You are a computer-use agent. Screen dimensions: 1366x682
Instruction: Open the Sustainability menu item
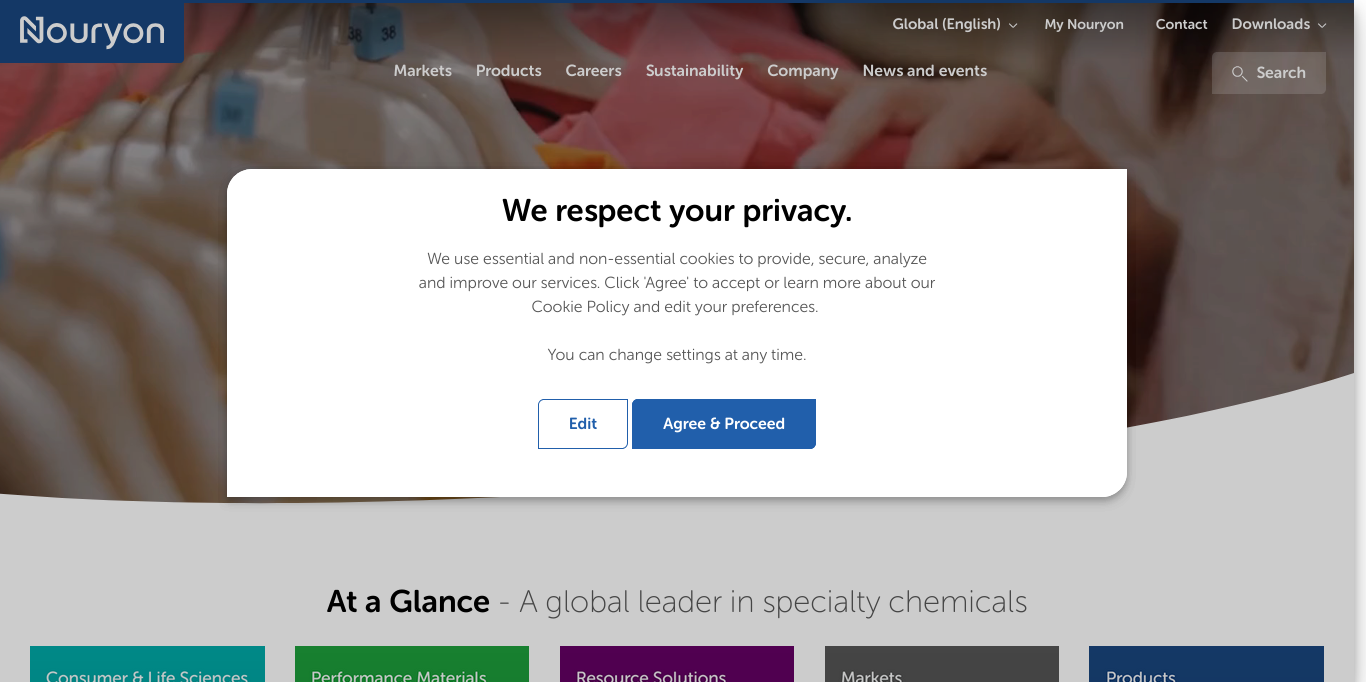pyautogui.click(x=695, y=71)
